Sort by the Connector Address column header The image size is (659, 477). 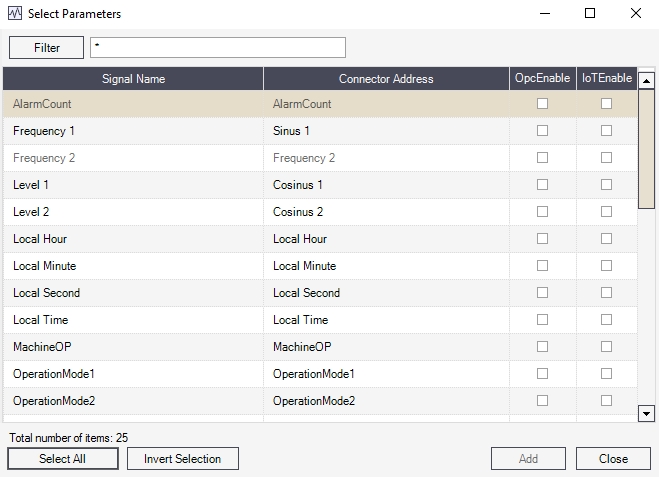tap(386, 79)
